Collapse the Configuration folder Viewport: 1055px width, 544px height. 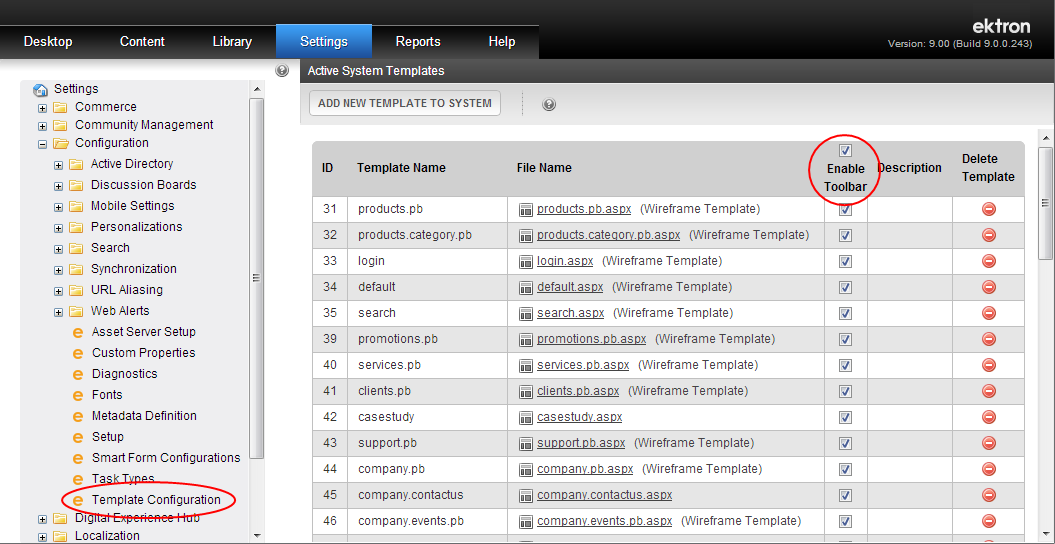click(42, 144)
